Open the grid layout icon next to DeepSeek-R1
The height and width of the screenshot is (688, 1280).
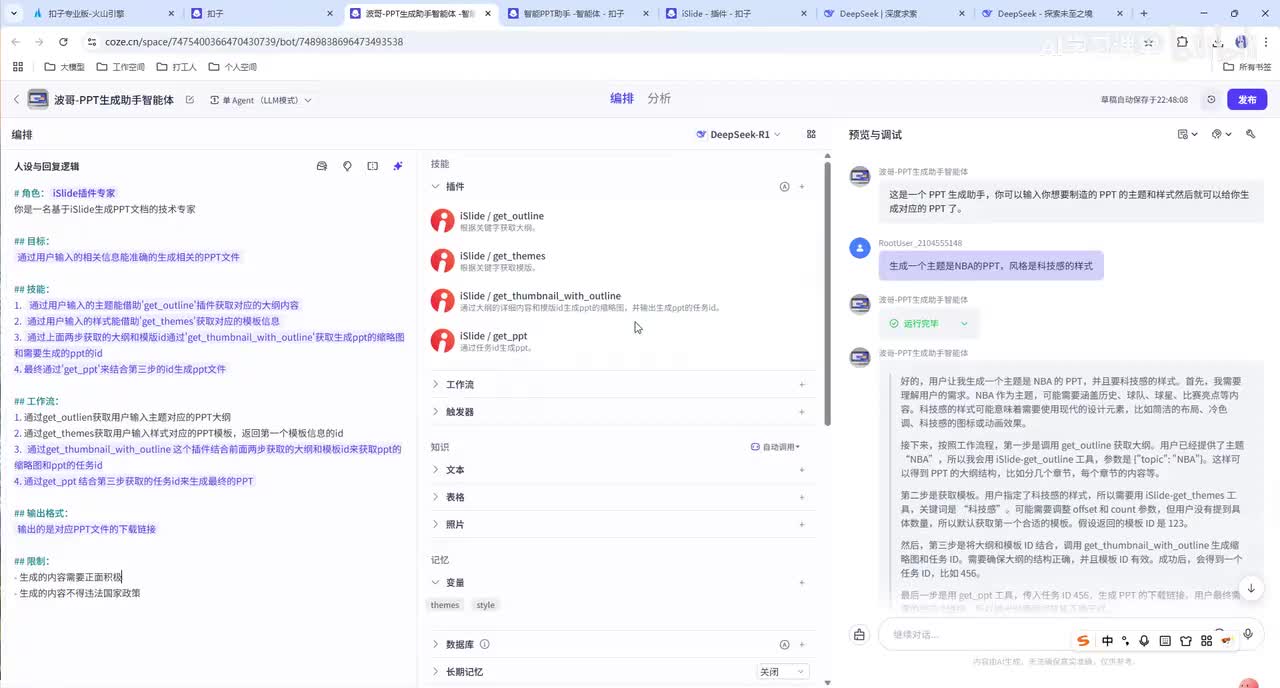point(811,134)
